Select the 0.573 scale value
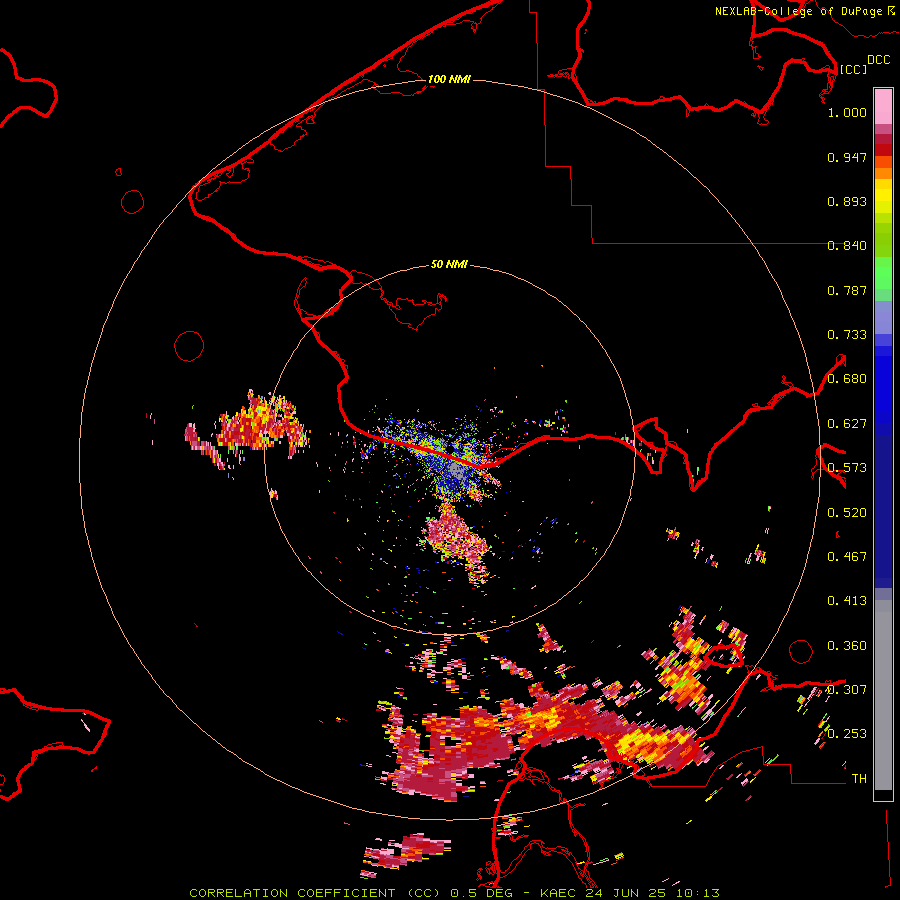The image size is (900, 900). pos(847,468)
